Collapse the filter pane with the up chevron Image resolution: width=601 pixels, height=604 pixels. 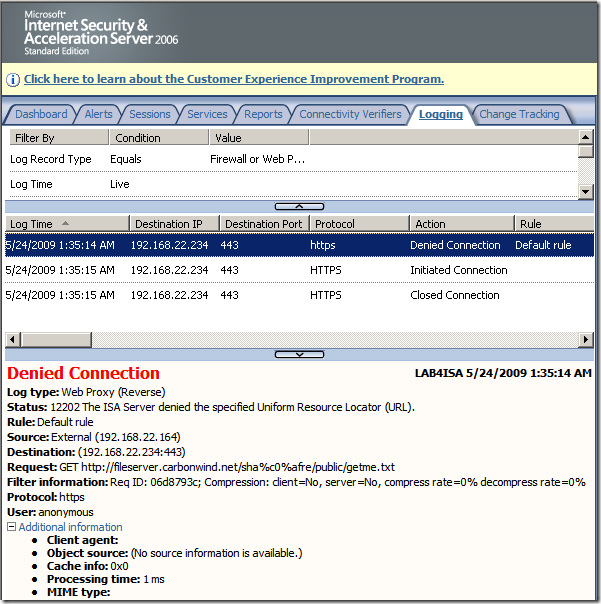click(x=298, y=205)
